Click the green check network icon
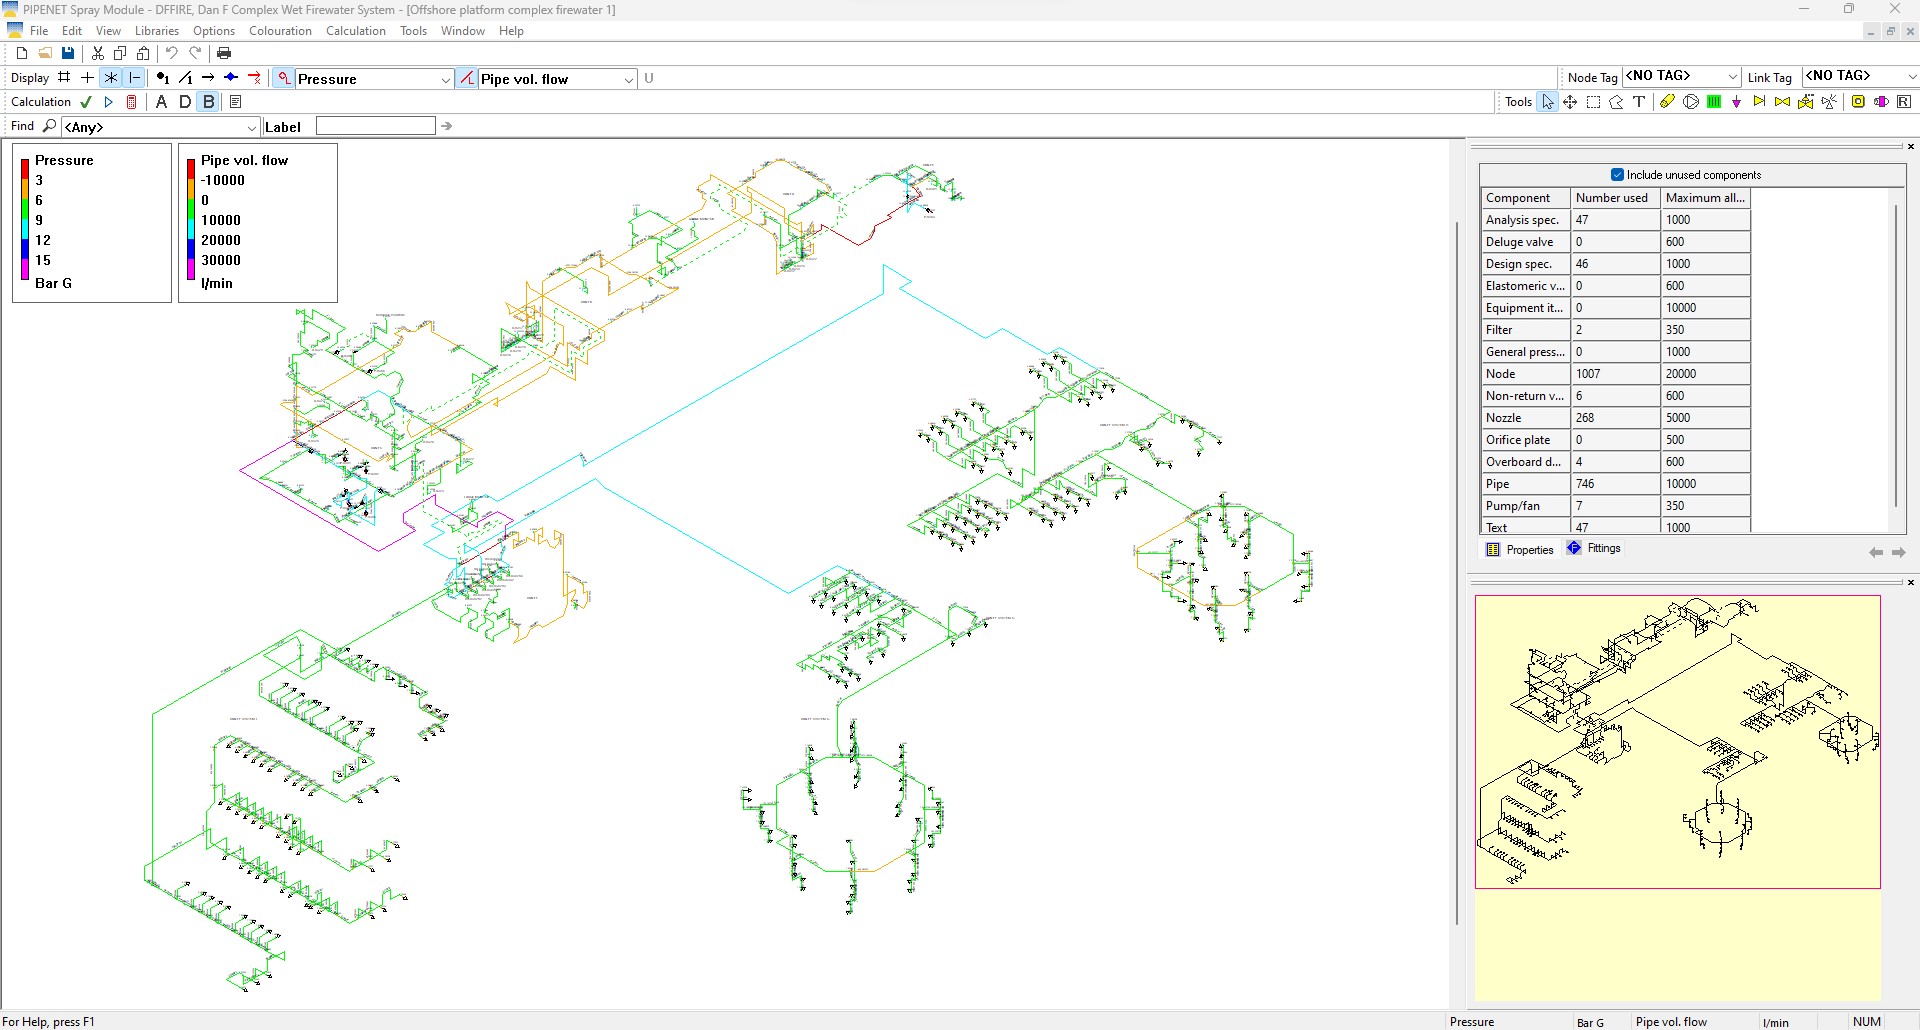This screenshot has width=1920, height=1030. point(86,102)
